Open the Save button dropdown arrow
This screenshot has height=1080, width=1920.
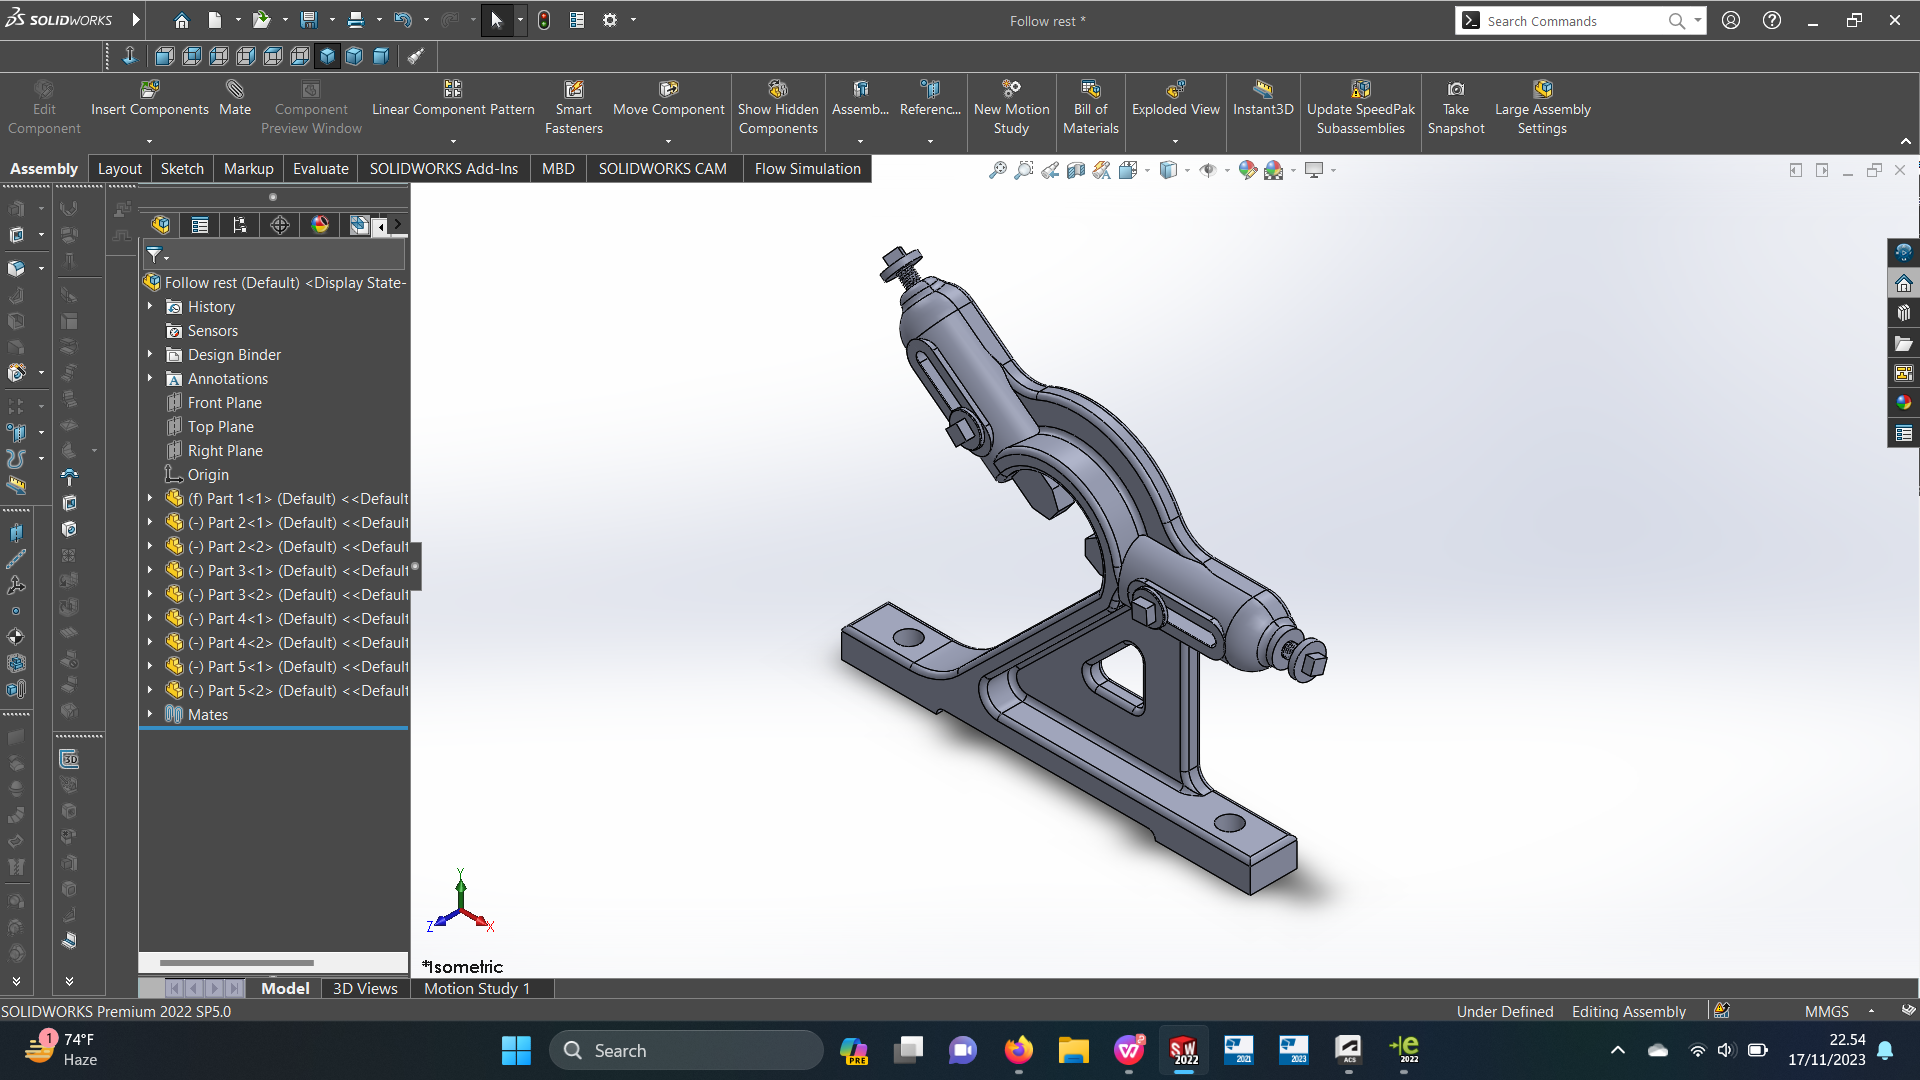pos(332,20)
